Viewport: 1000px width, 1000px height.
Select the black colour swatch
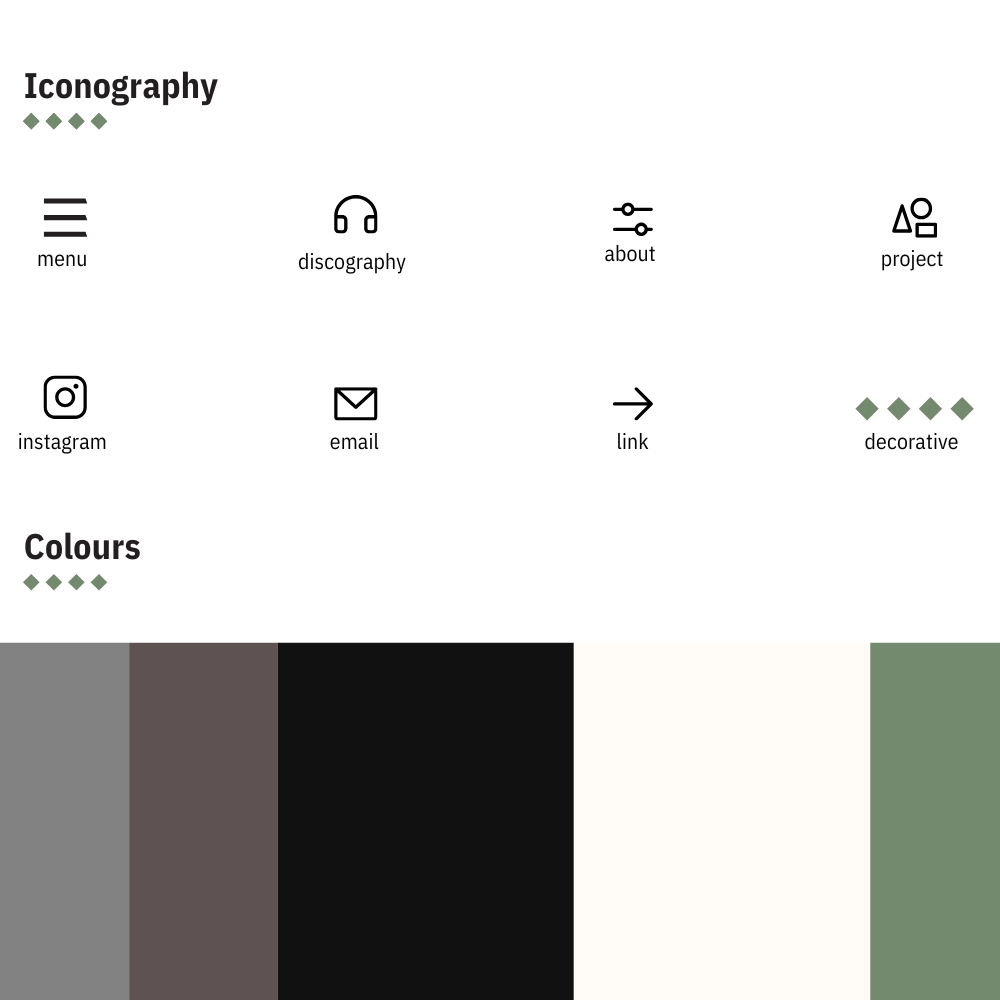coord(425,821)
